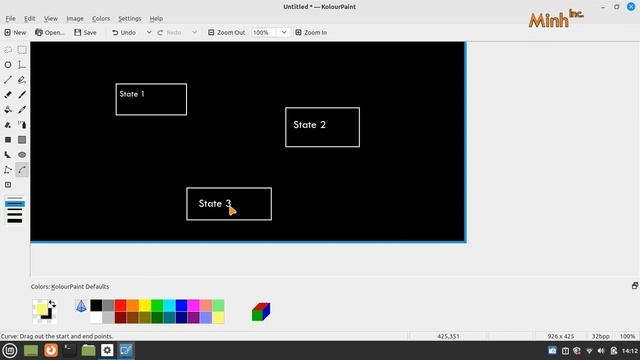Select the Line tool
The width and height of the screenshot is (640, 360).
coord(8,80)
